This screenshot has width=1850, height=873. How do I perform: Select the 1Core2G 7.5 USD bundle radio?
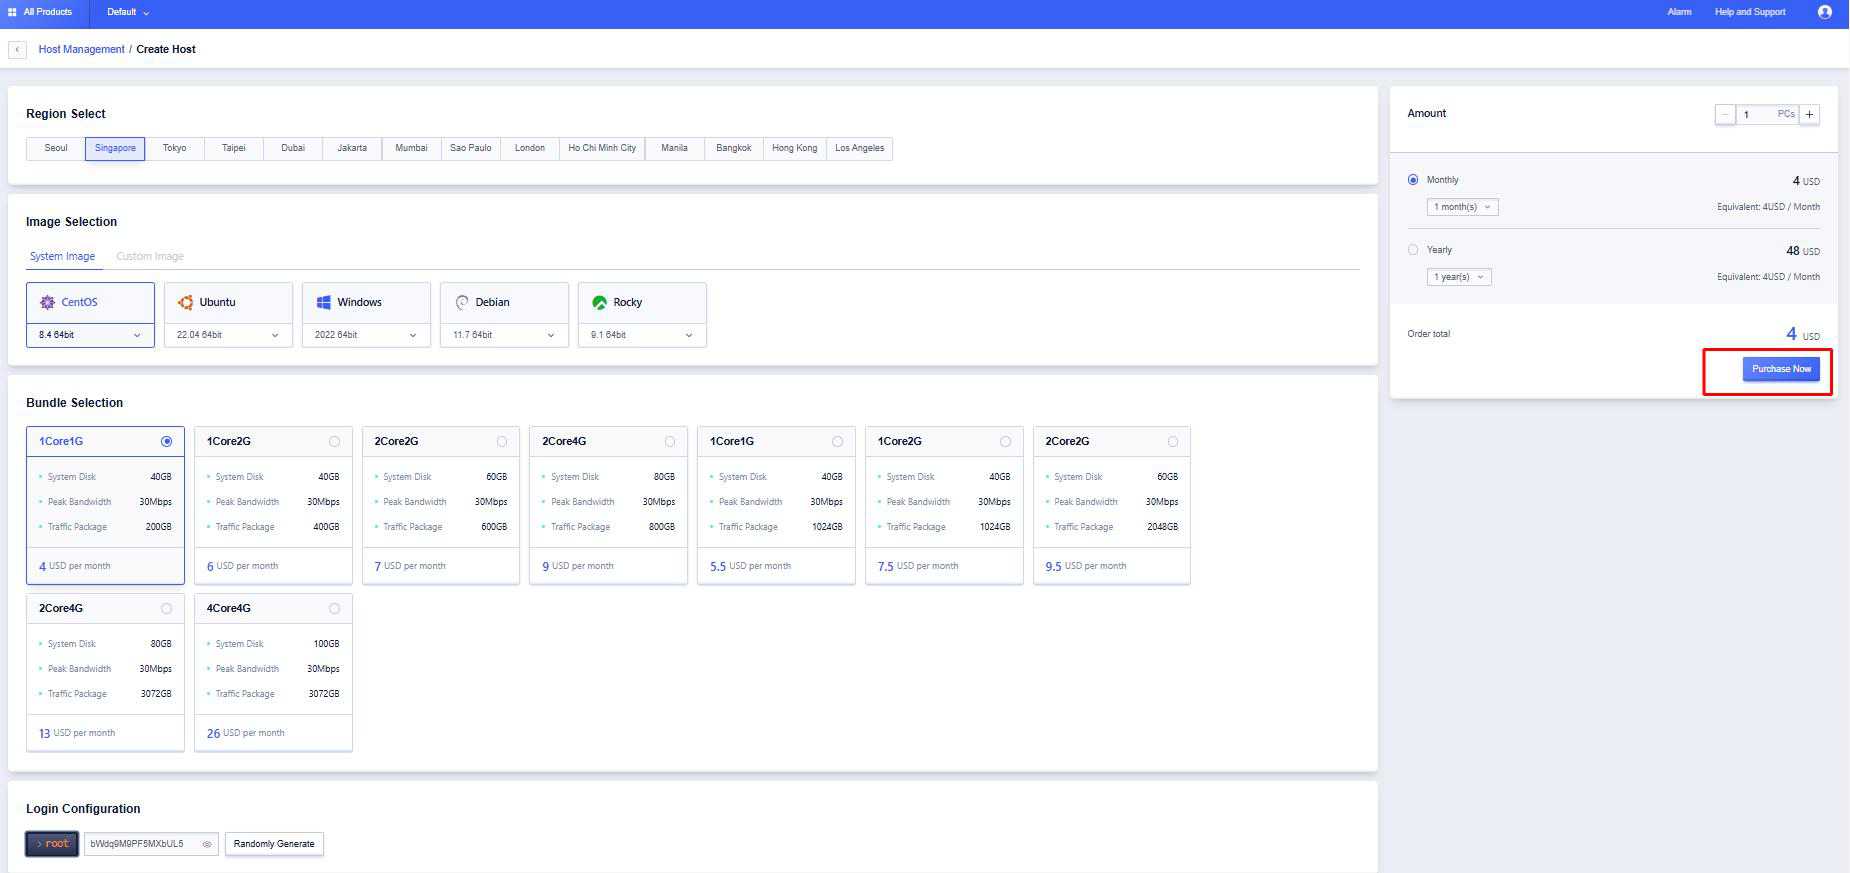click(x=1005, y=441)
